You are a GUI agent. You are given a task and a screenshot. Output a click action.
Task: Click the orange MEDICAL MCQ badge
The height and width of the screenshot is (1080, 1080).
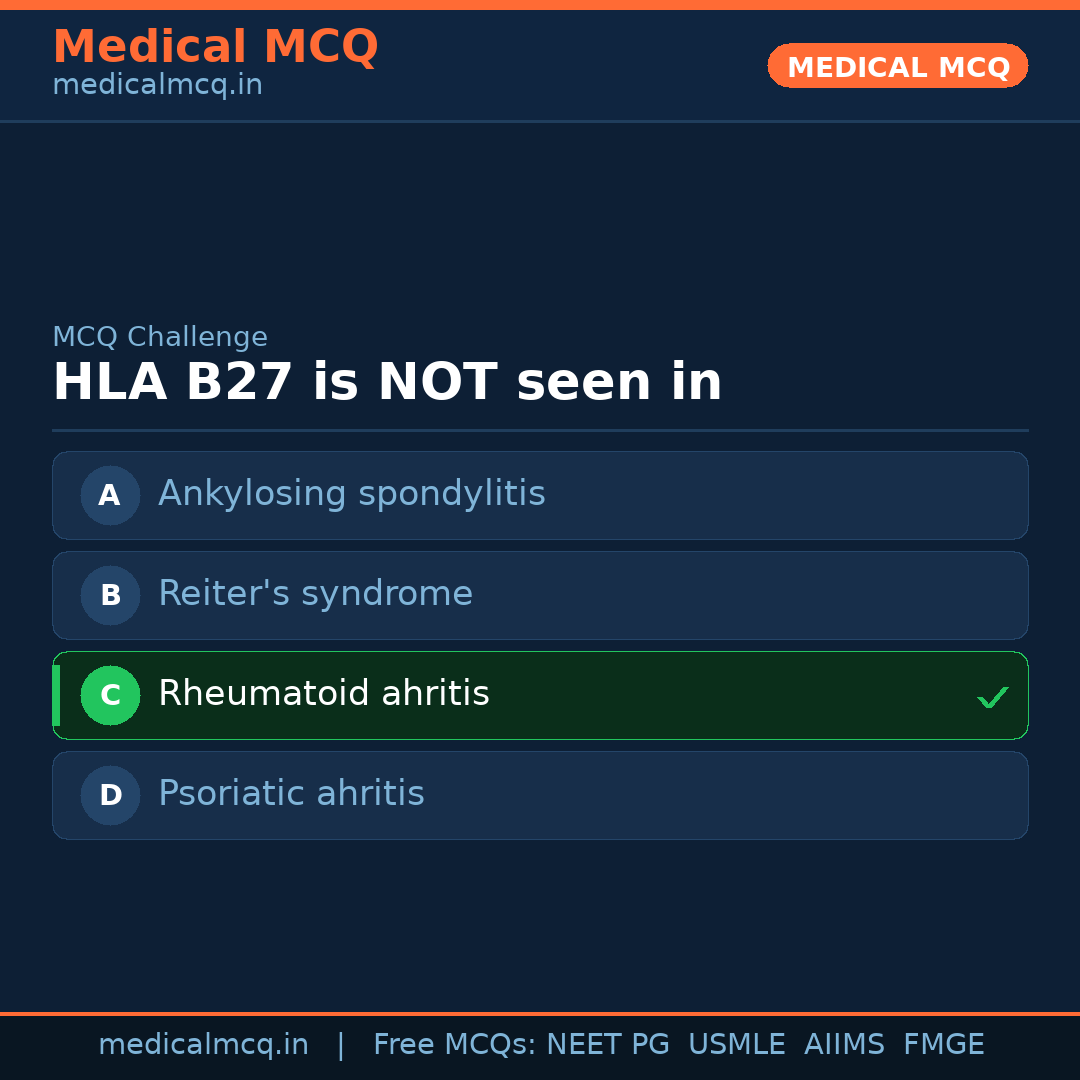(x=897, y=66)
